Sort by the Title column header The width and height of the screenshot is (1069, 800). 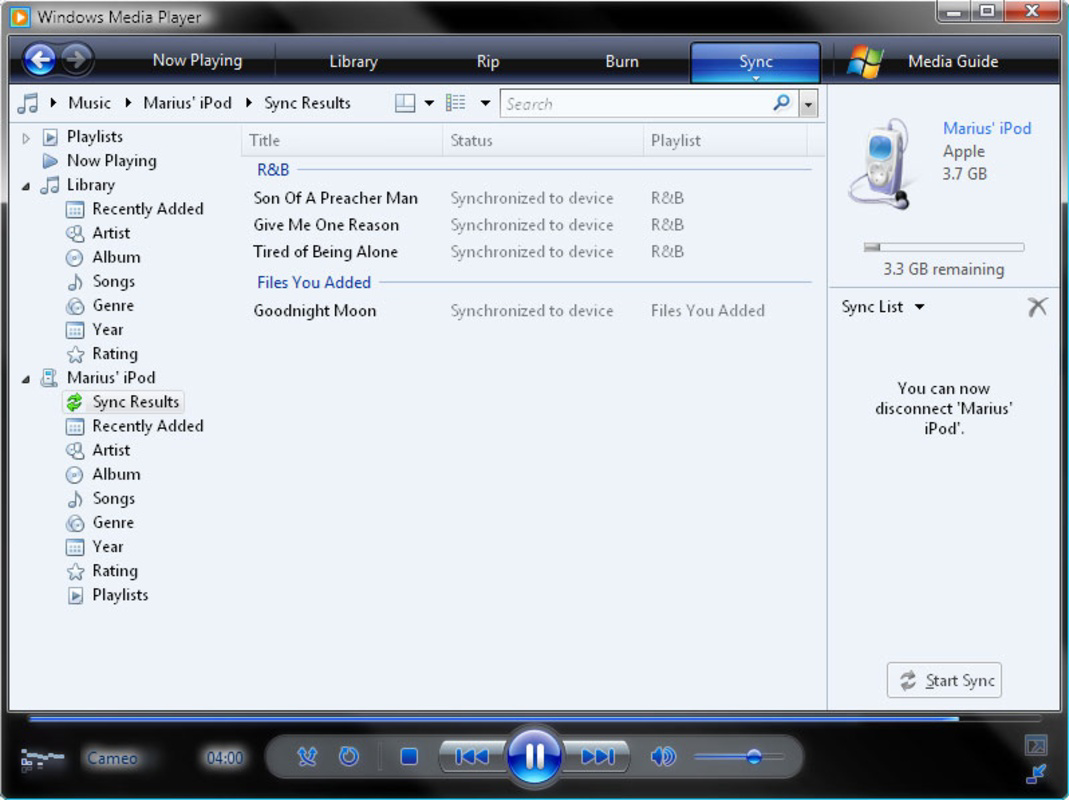point(342,140)
